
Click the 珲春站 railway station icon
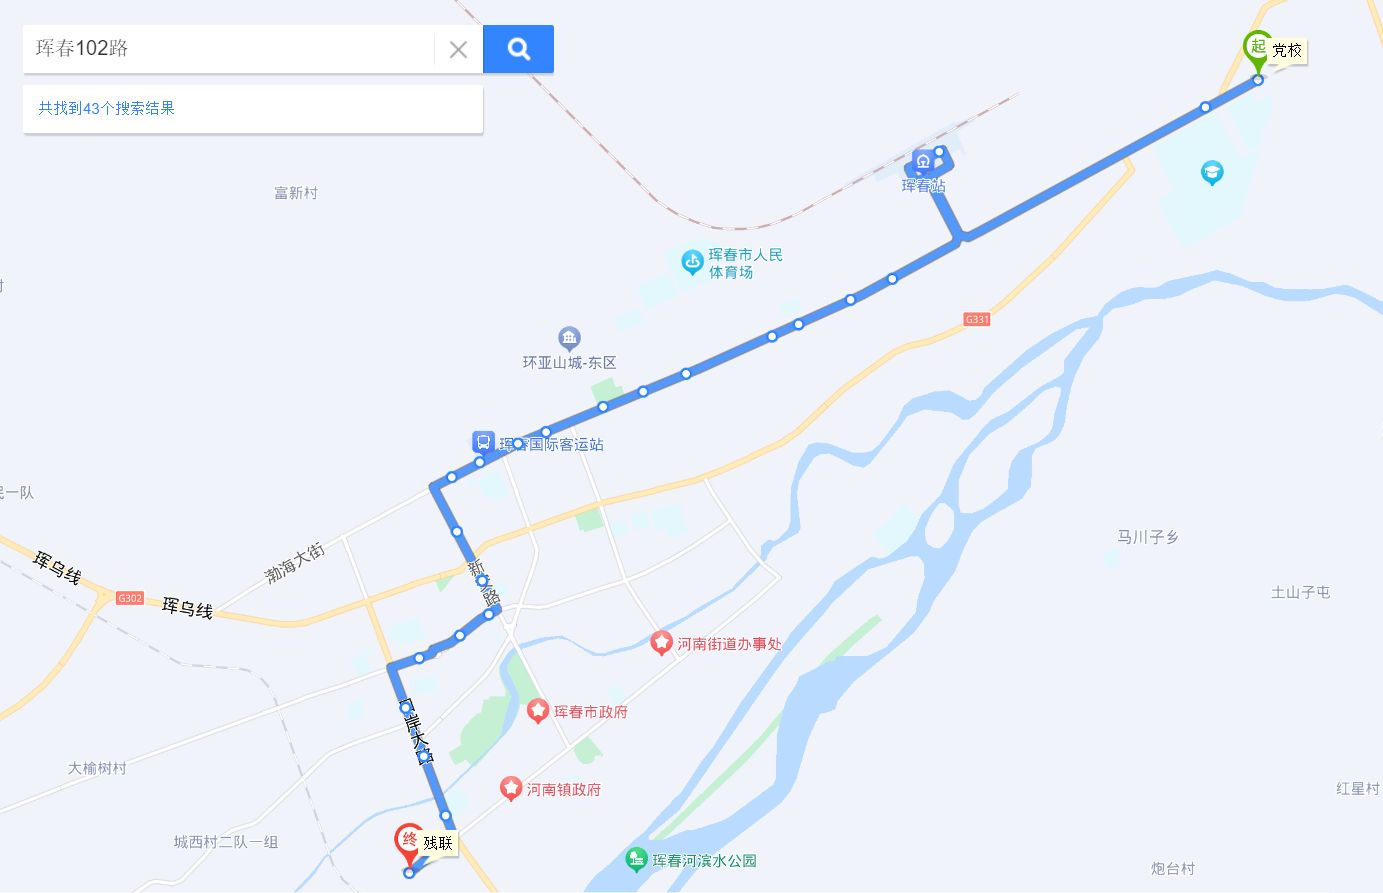coord(923,161)
